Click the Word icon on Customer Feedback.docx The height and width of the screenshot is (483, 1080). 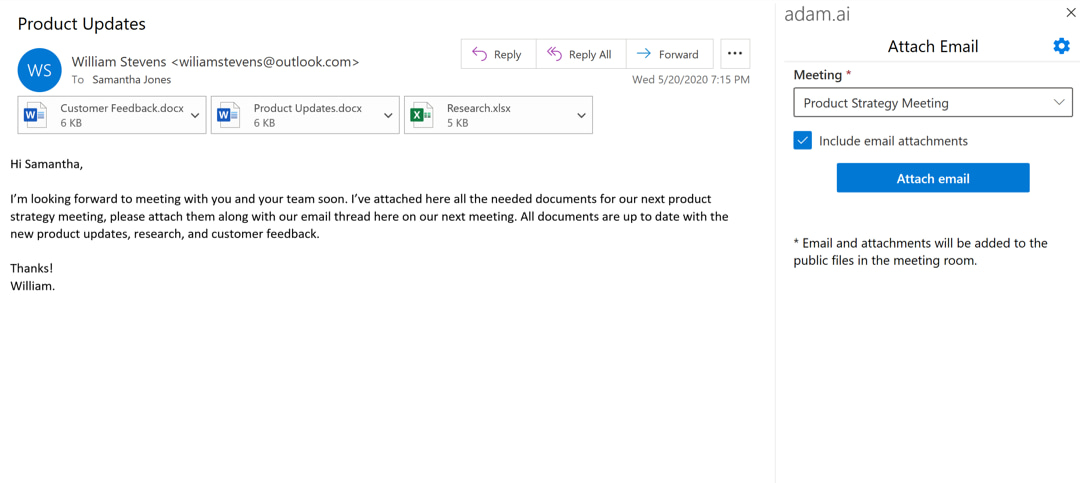coord(34,114)
